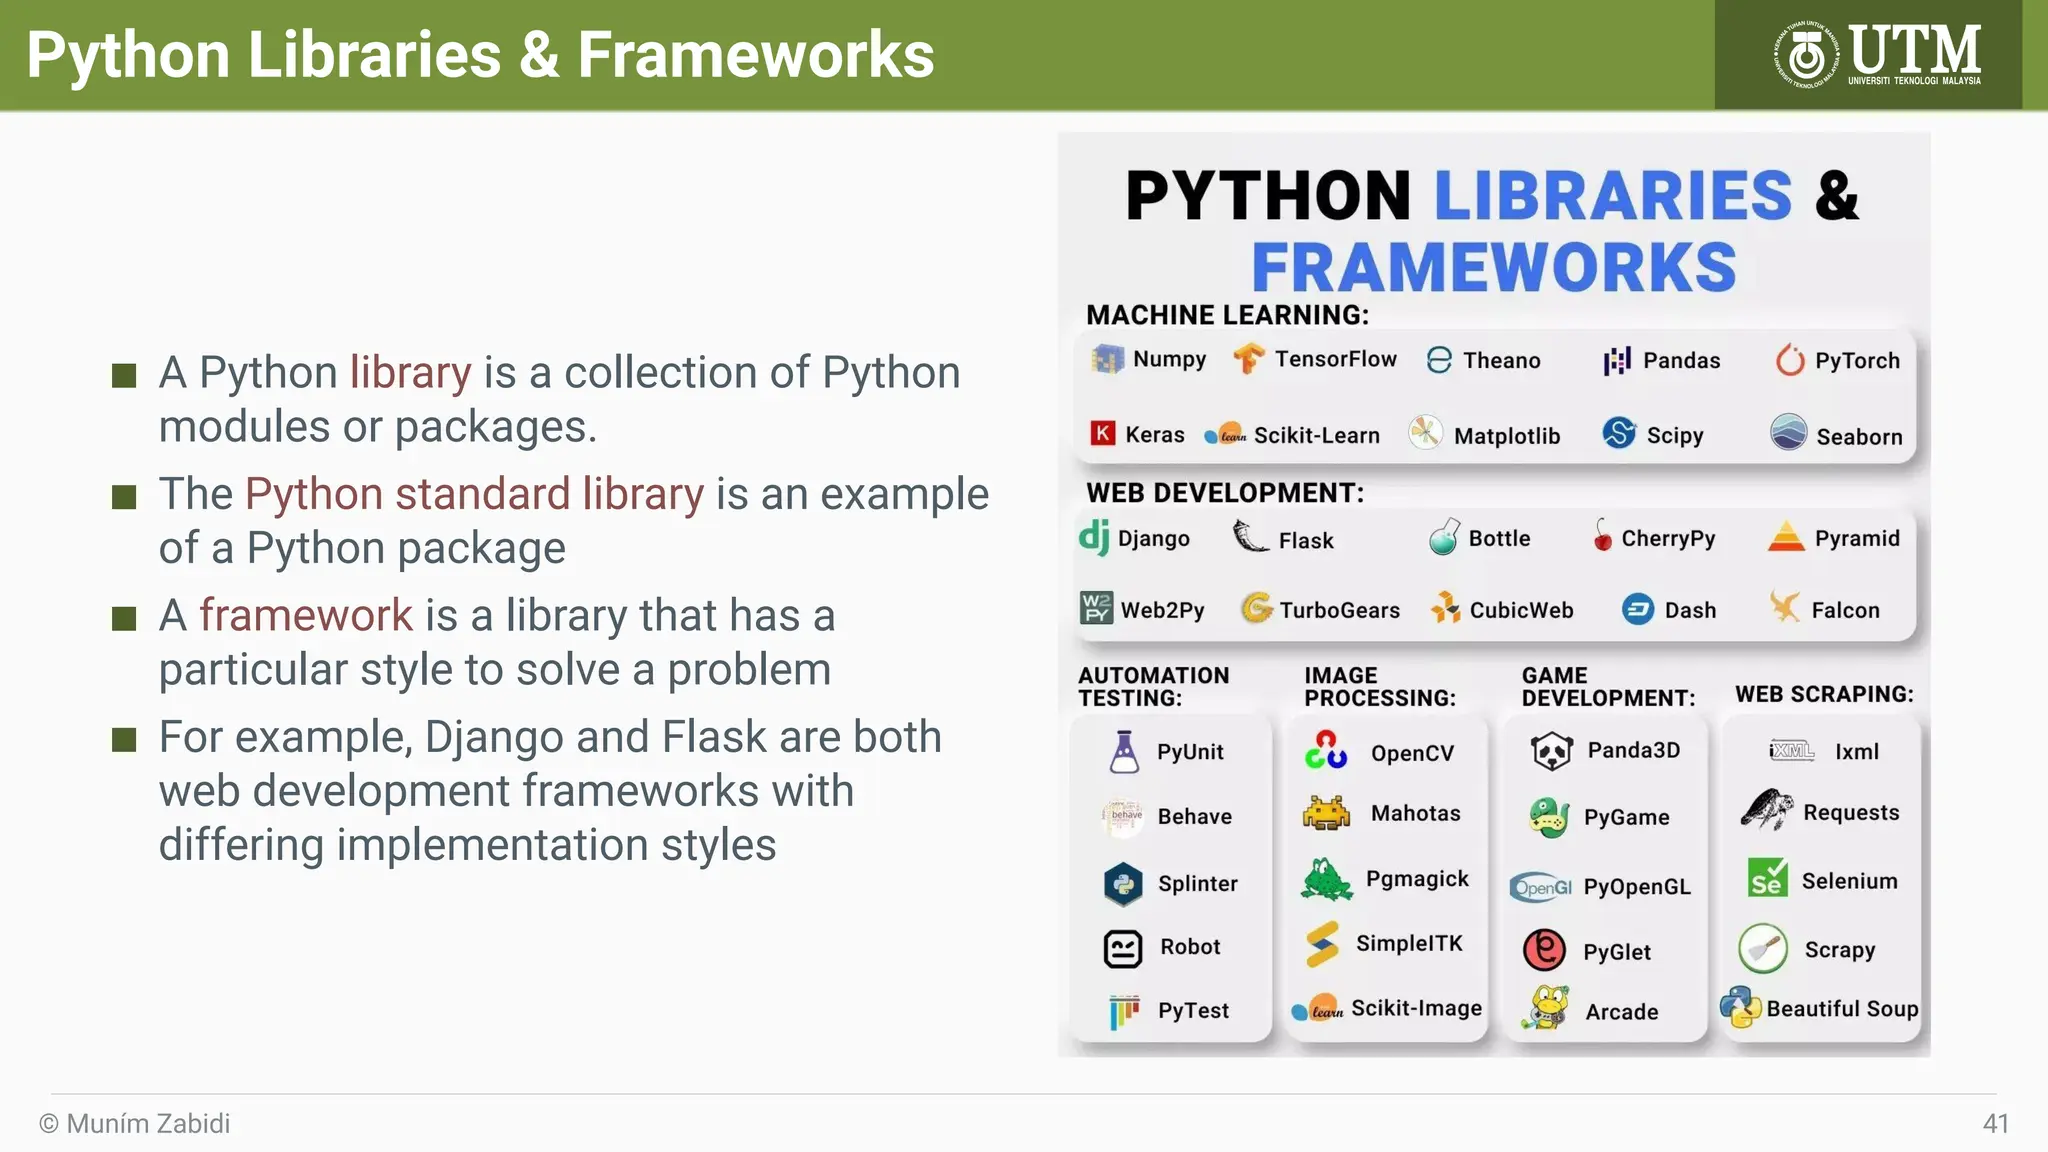Click the Matplotlib circular icon
Screen dimensions: 2048x1152
coord(1425,433)
